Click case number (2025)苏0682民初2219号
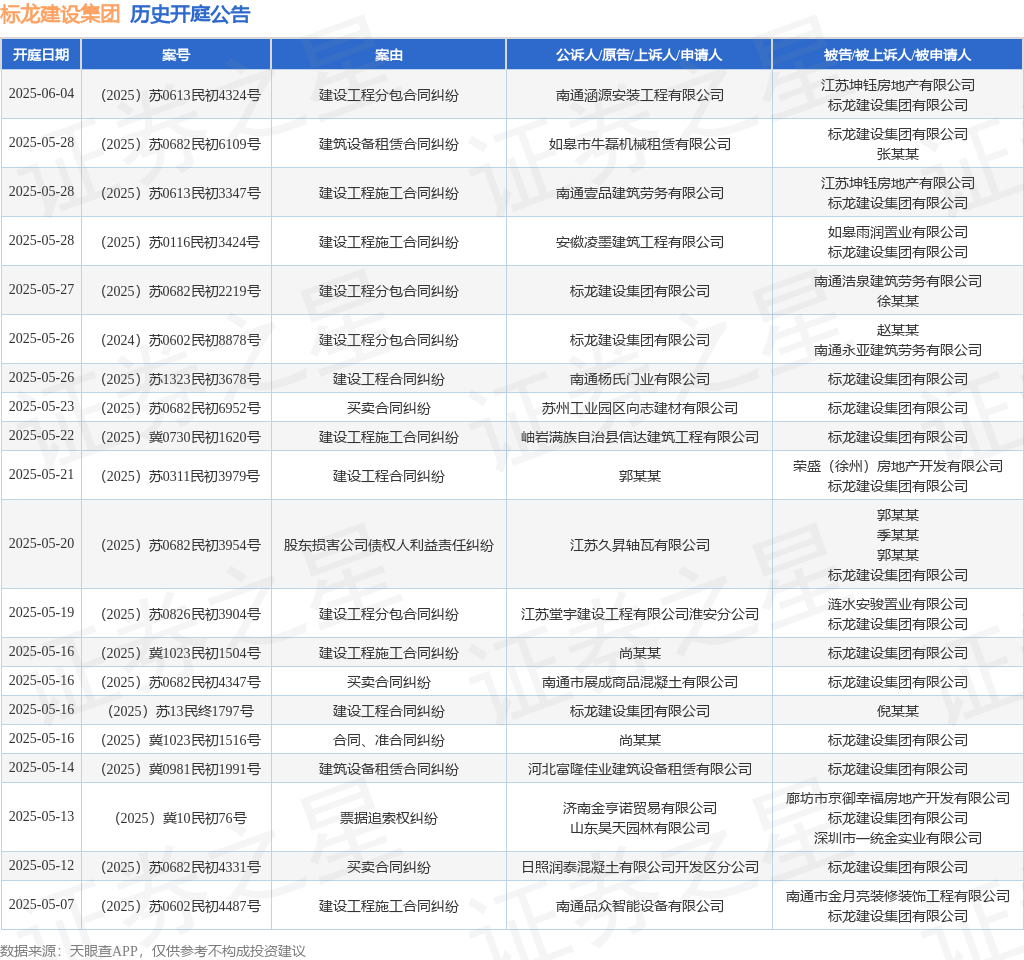This screenshot has height=960, width=1024. (180, 291)
